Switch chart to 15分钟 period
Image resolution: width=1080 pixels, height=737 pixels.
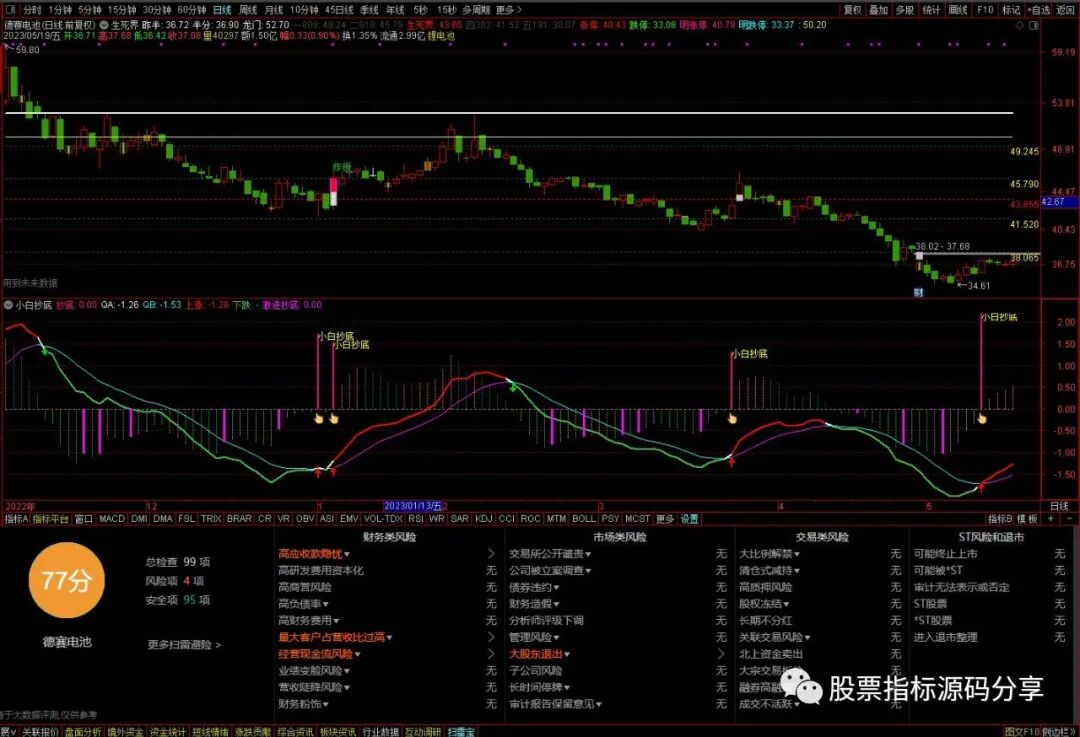[x=122, y=10]
